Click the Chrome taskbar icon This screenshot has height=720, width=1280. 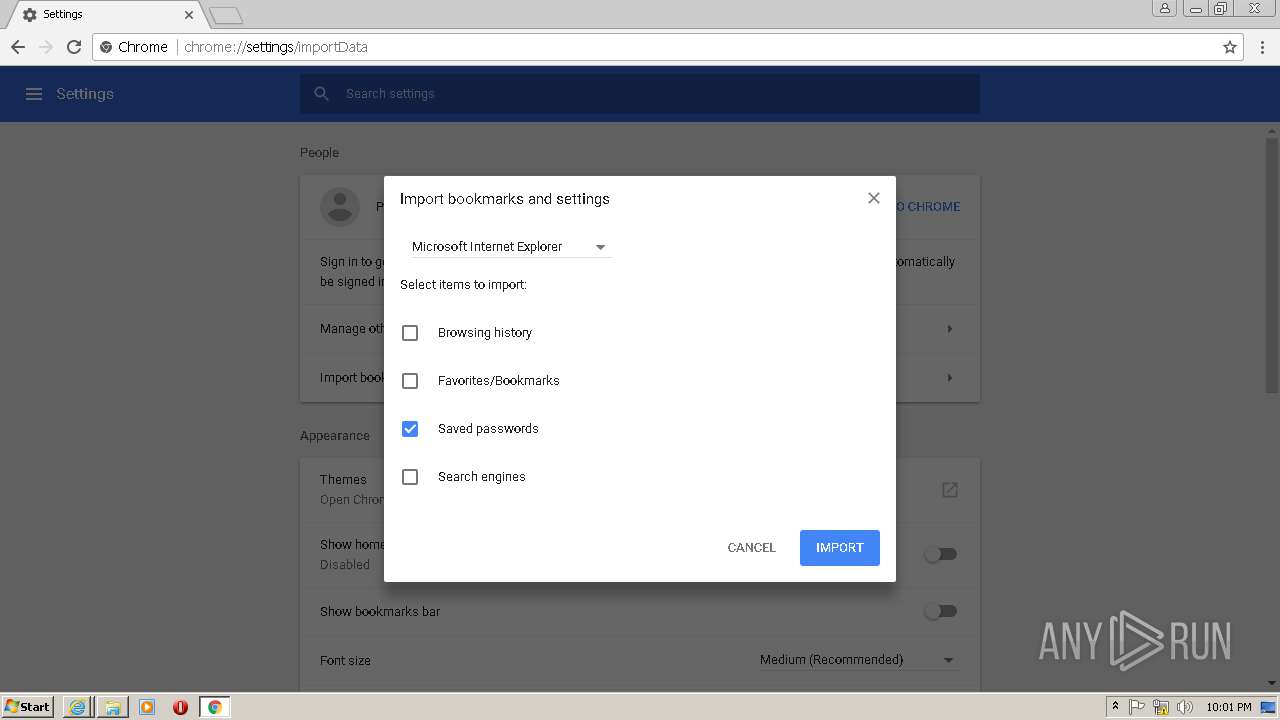(214, 707)
